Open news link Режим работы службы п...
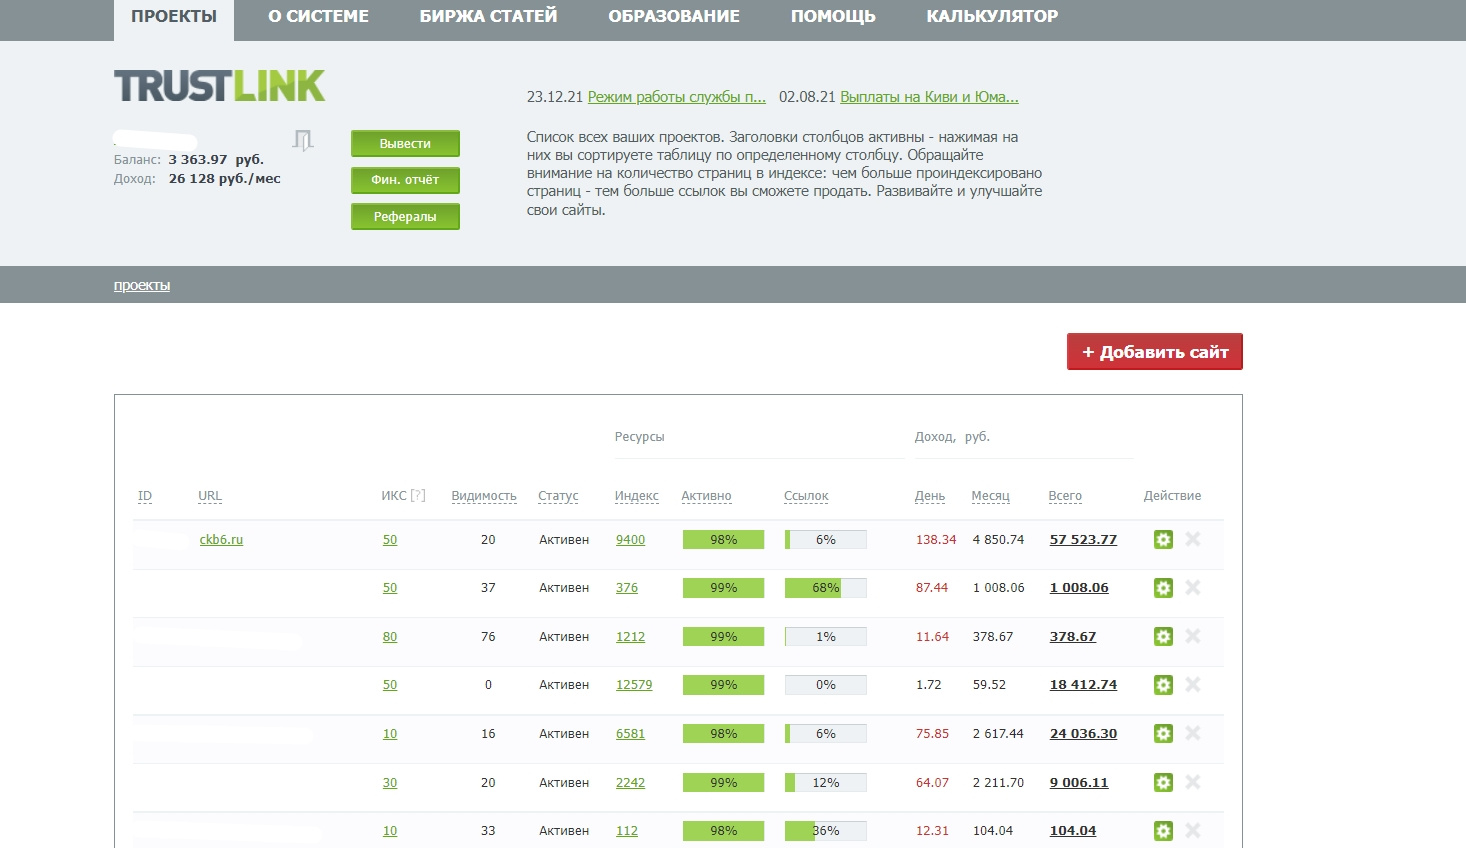Image resolution: width=1466 pixels, height=848 pixels. click(x=677, y=97)
